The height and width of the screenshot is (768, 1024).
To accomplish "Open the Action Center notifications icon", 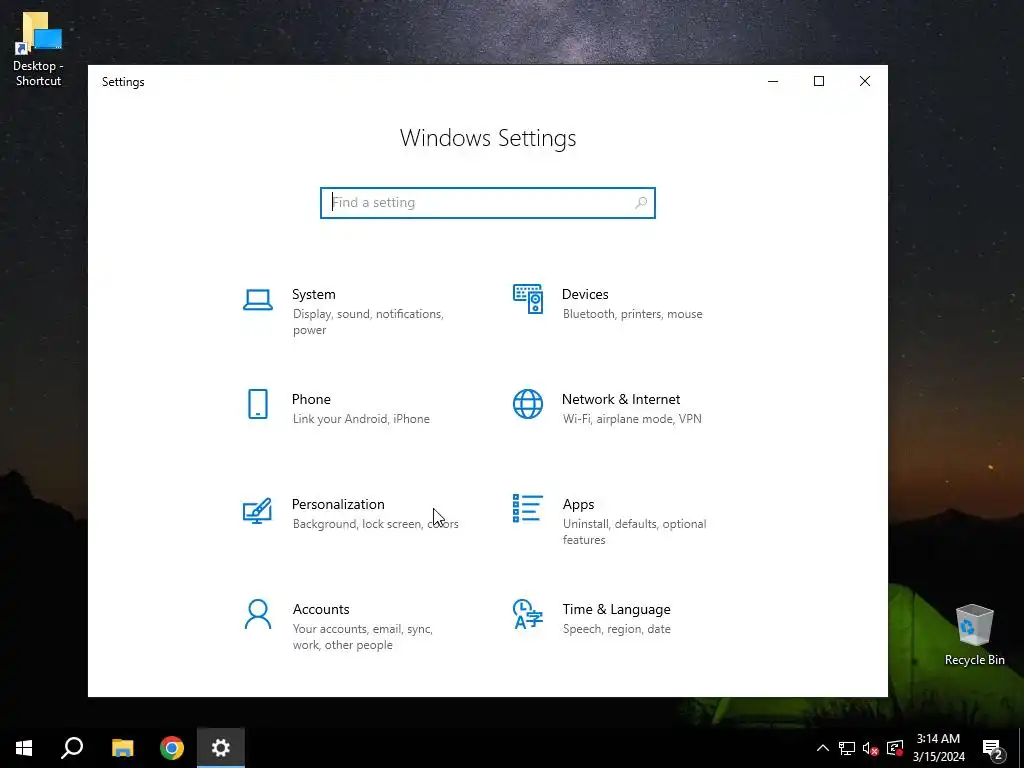I will [993, 748].
